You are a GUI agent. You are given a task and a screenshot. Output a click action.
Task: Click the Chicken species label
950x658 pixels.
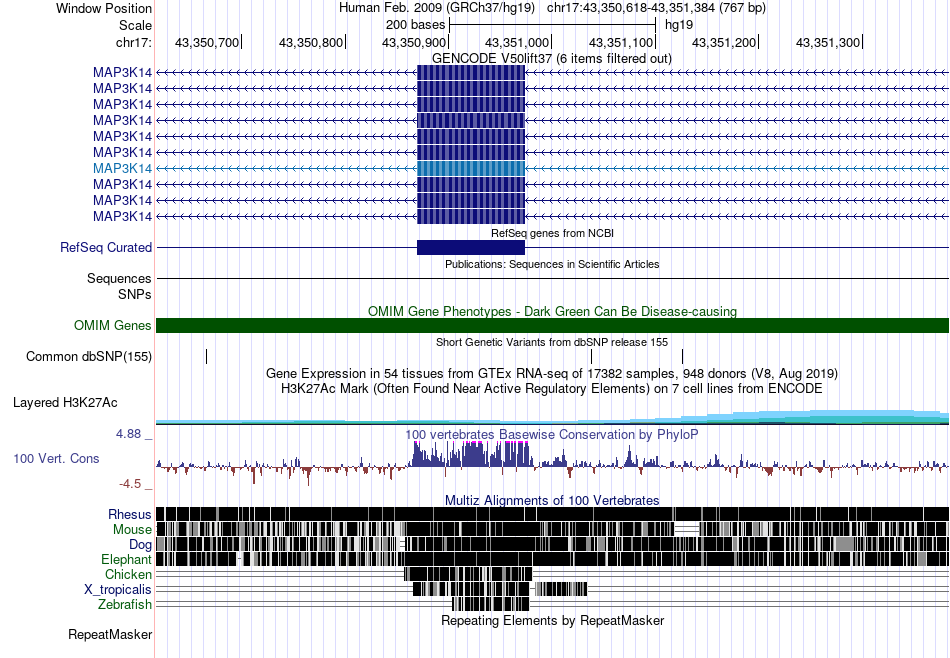click(128, 574)
